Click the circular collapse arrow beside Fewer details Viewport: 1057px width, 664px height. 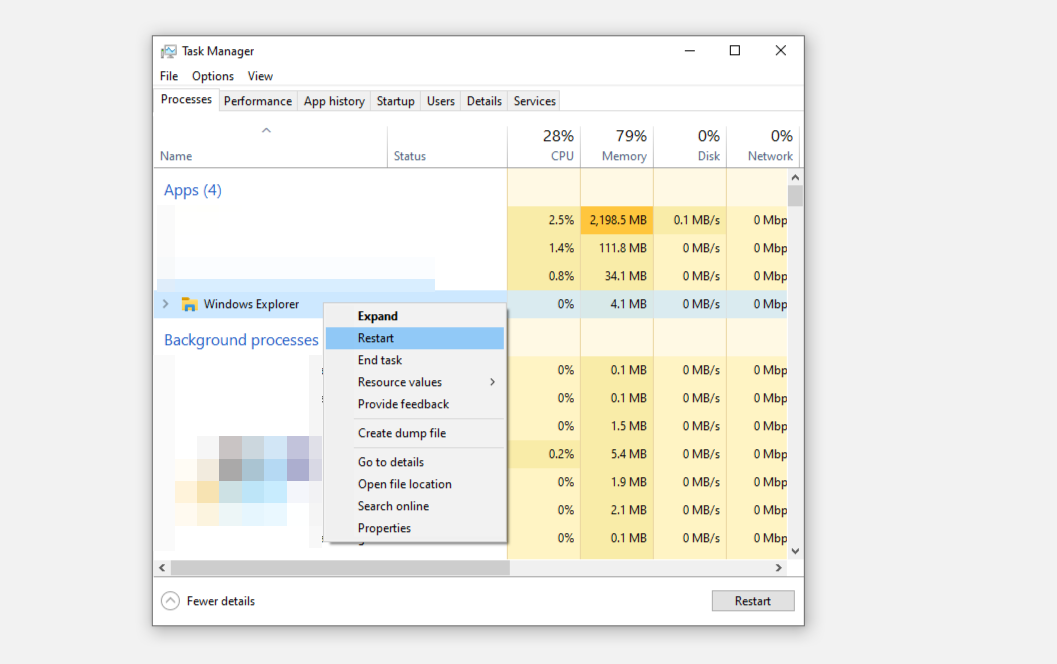click(x=170, y=600)
